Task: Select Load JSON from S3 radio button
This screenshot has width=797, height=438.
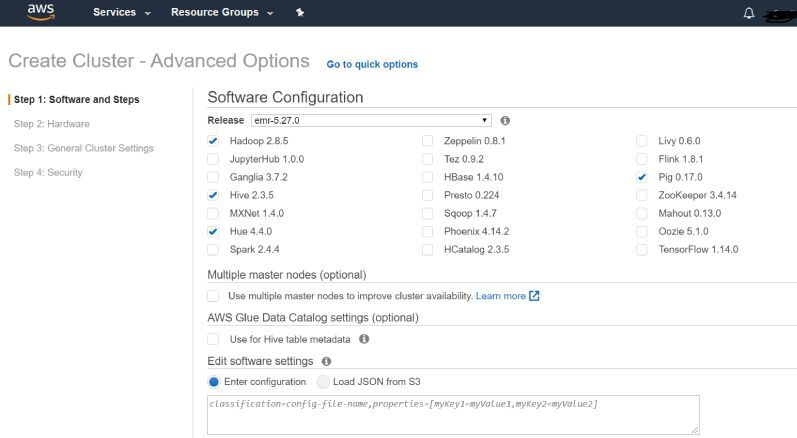Action: tap(323, 382)
